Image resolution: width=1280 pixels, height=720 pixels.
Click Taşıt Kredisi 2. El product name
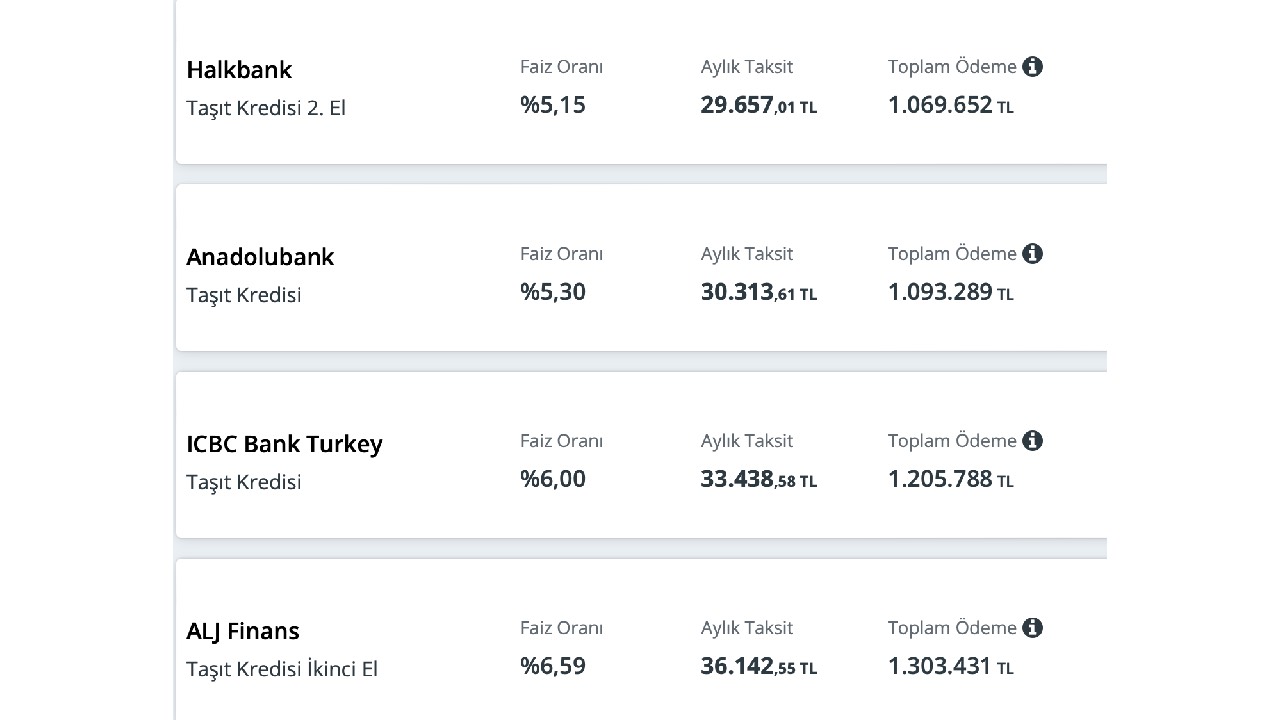[266, 108]
